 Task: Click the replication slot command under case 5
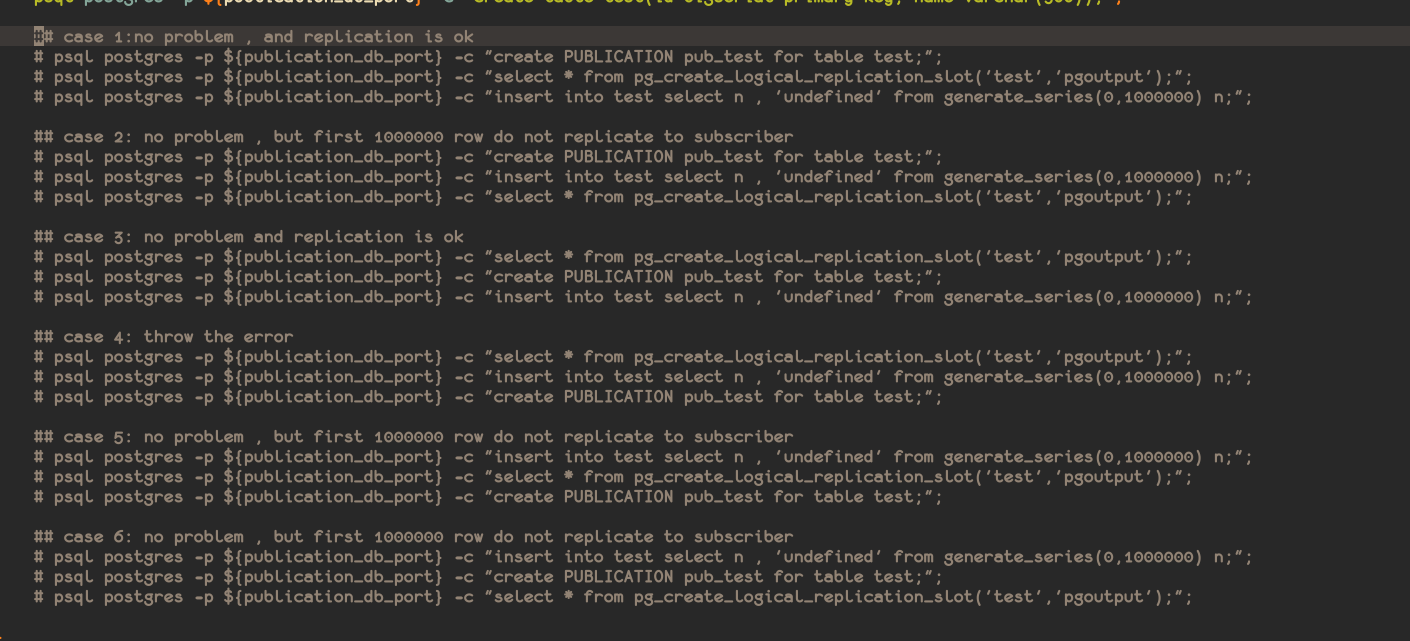coord(613,477)
